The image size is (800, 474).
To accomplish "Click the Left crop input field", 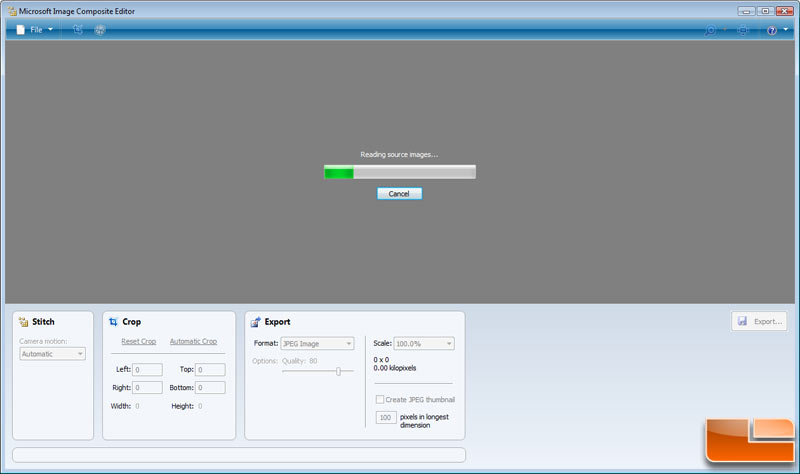I will 147,370.
